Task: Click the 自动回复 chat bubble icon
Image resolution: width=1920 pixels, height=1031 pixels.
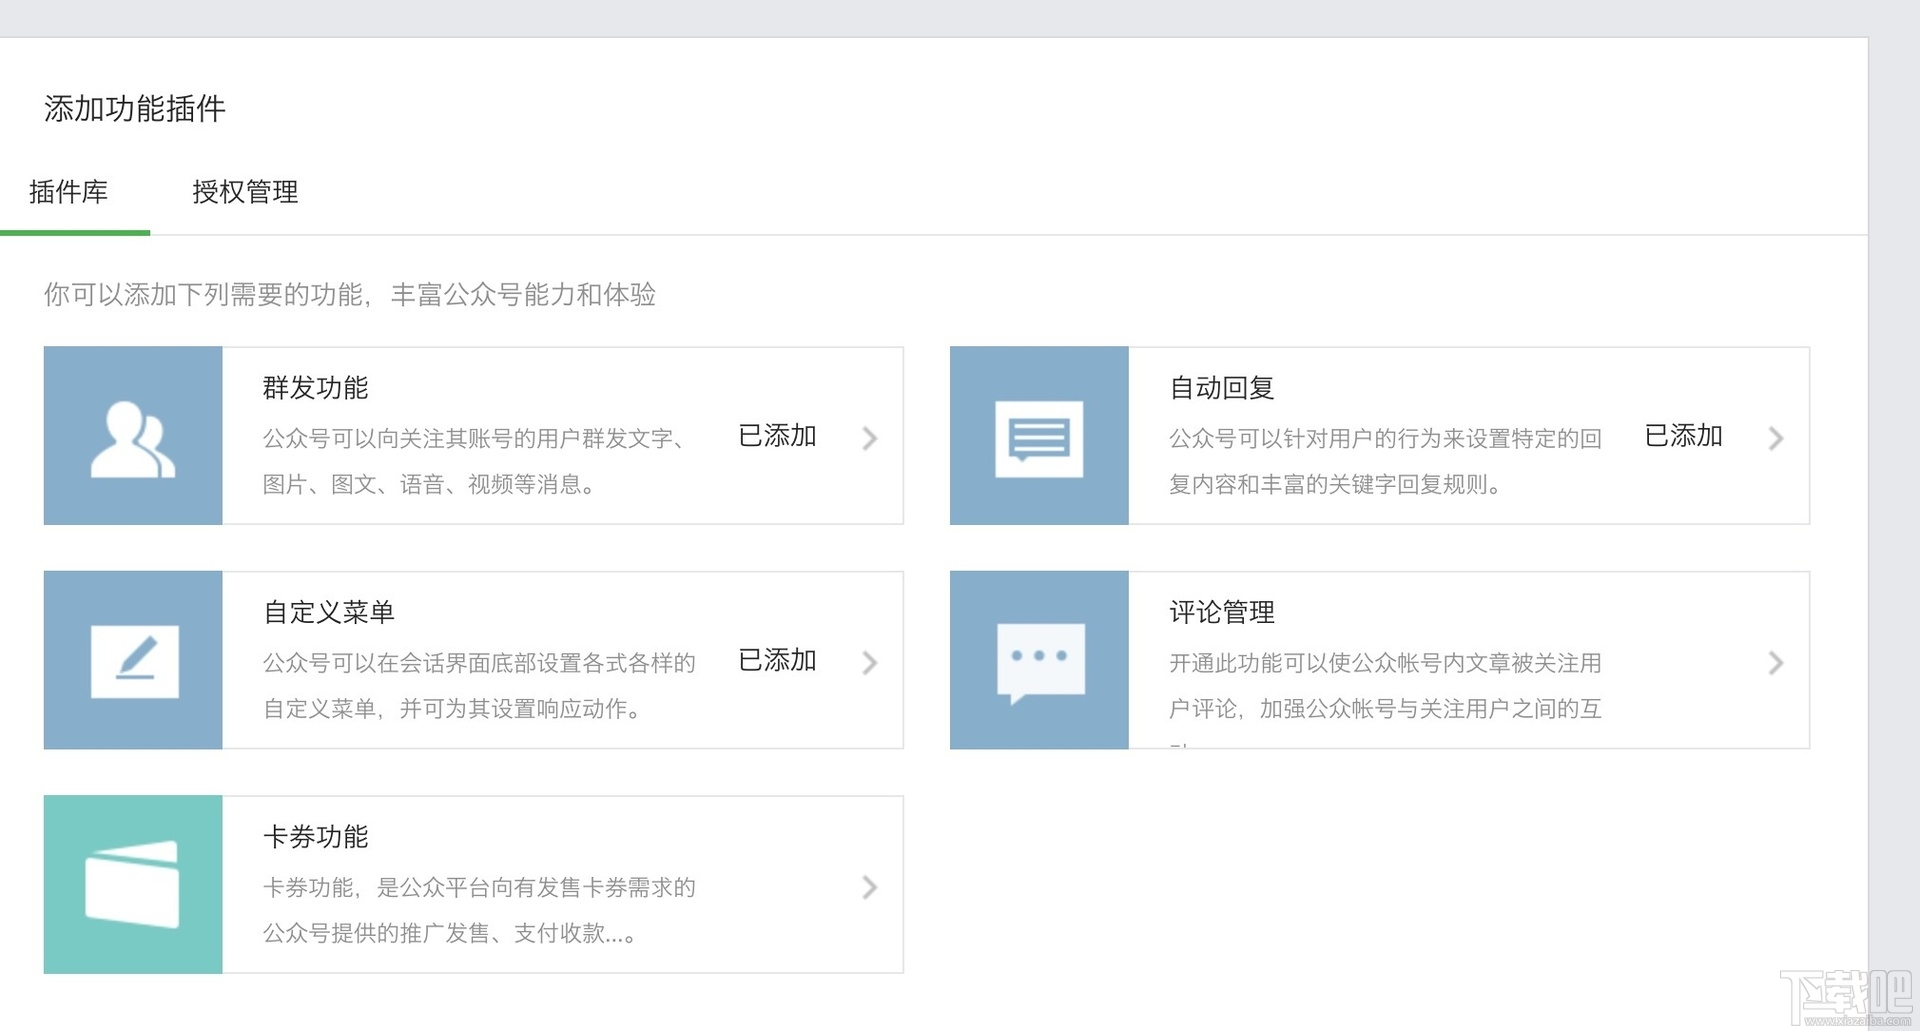Action: click(1039, 436)
